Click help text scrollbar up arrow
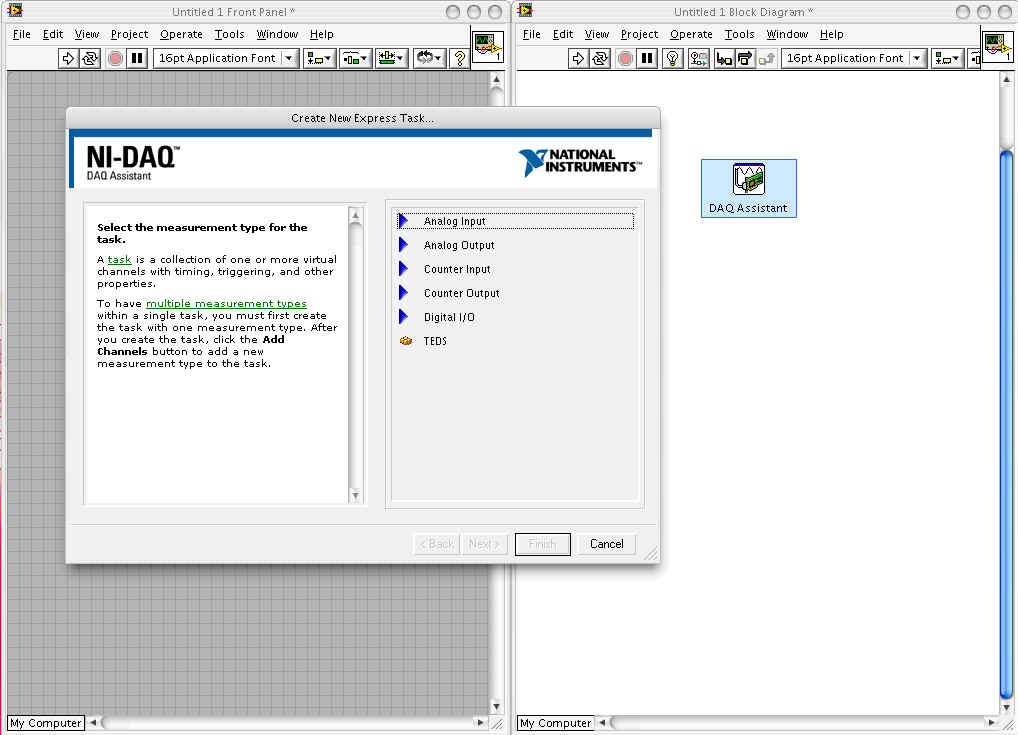Screen dimensions: 1018x735 (x=355, y=215)
